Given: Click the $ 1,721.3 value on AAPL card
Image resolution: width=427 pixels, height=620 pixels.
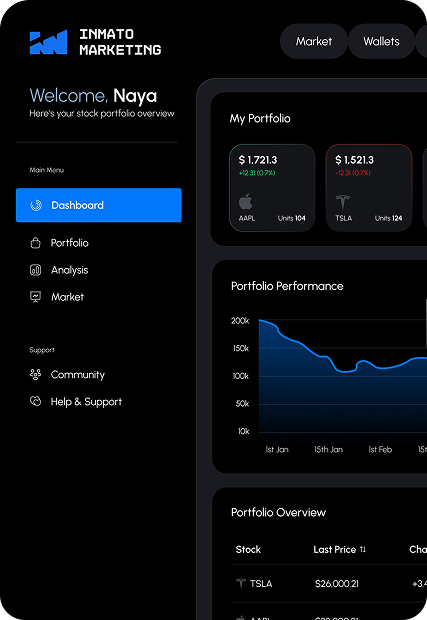Looking at the screenshot, I should tap(258, 160).
